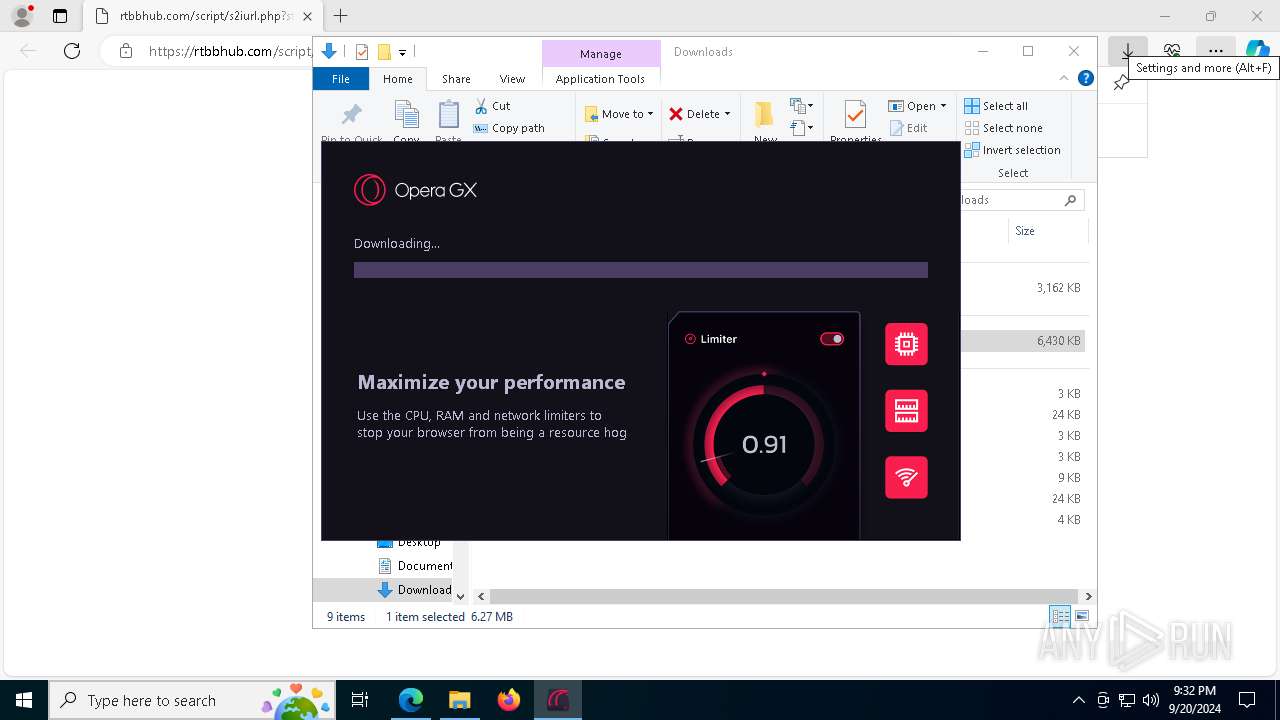Refresh the Edge page
Screen dimensions: 1280x720
coord(72,51)
